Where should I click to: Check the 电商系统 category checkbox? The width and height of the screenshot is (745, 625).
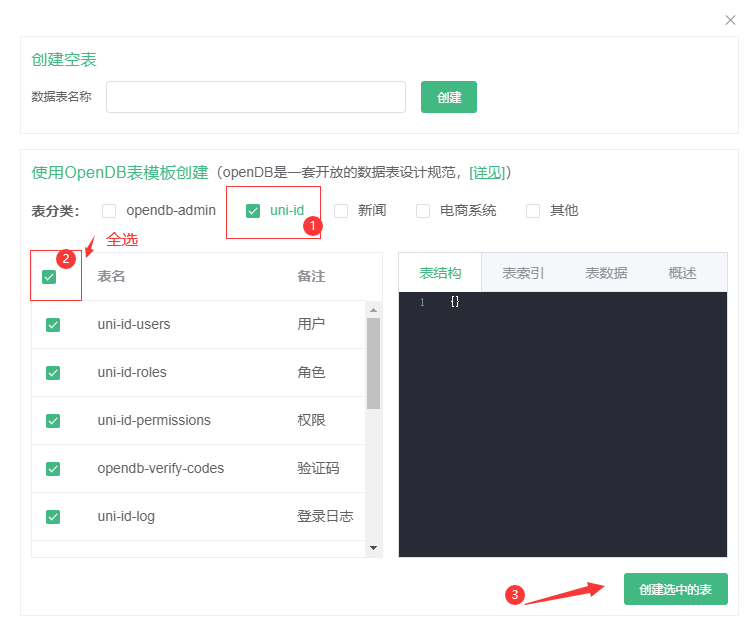[423, 211]
